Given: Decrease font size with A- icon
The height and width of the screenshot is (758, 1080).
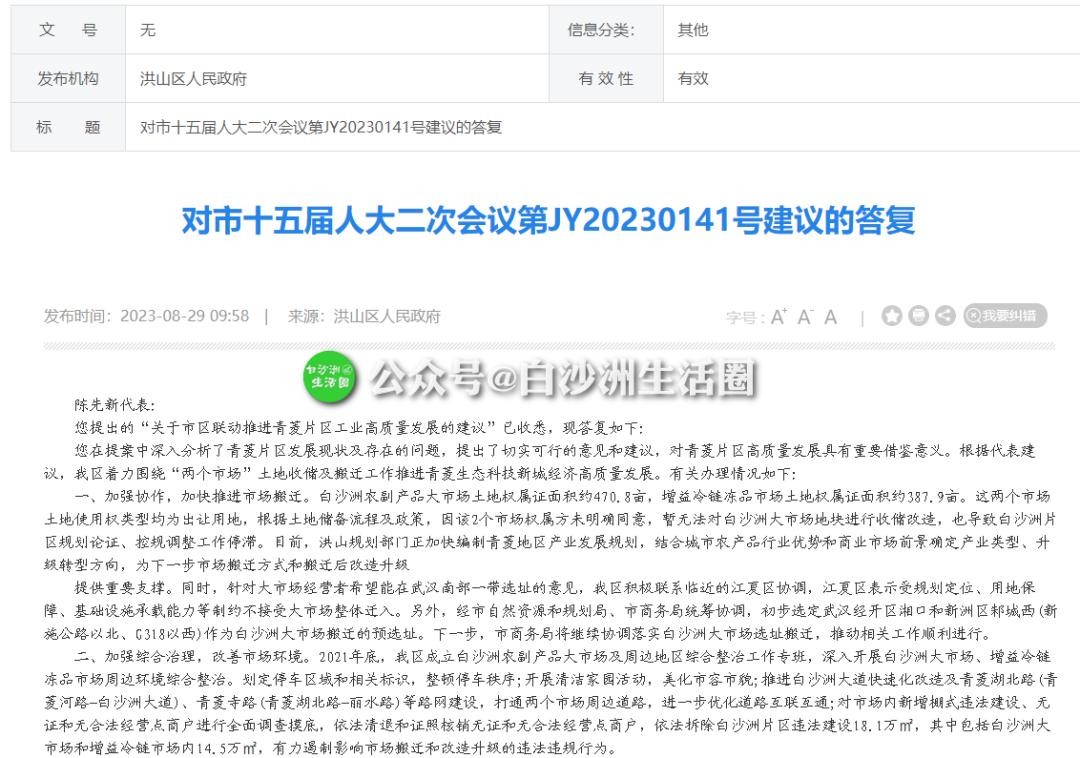Looking at the screenshot, I should [x=805, y=317].
